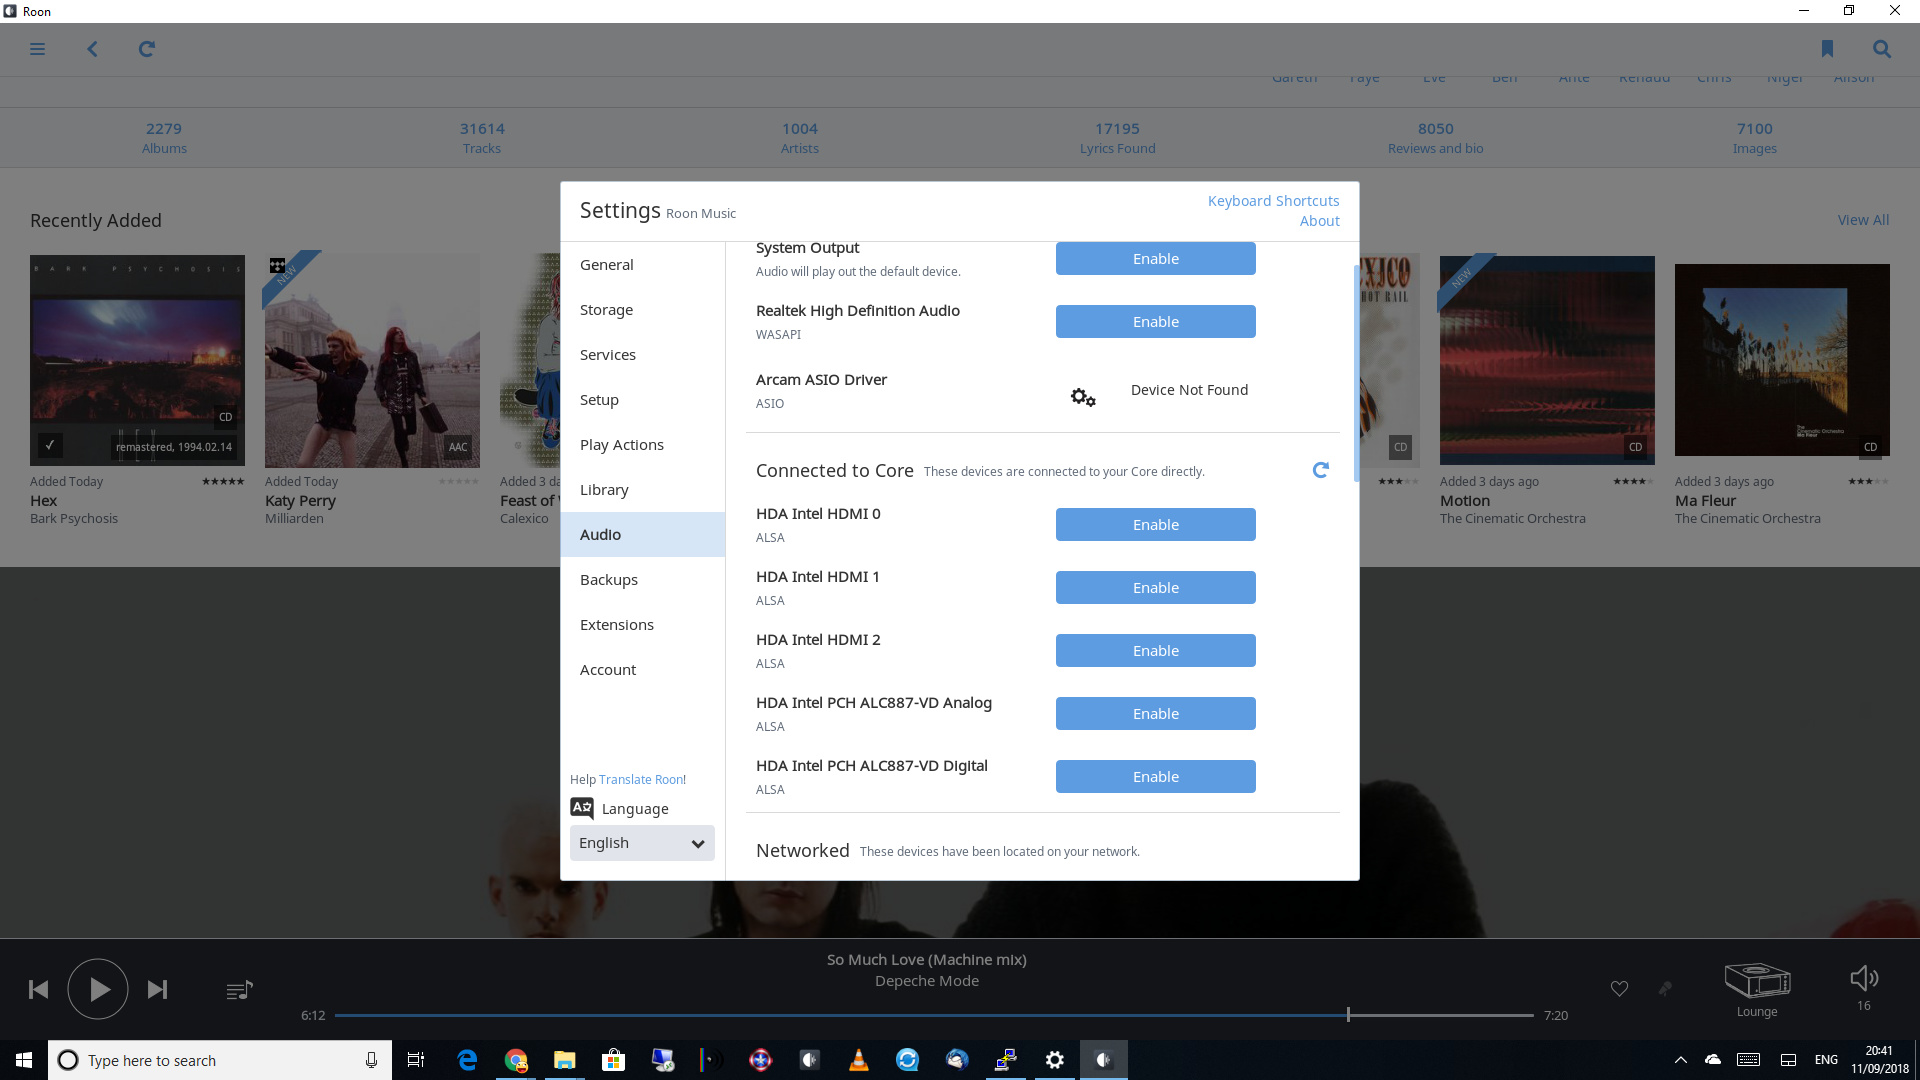Image resolution: width=1920 pixels, height=1080 pixels.
Task: Open Keyboard Shortcuts link
Action: tap(1273, 201)
